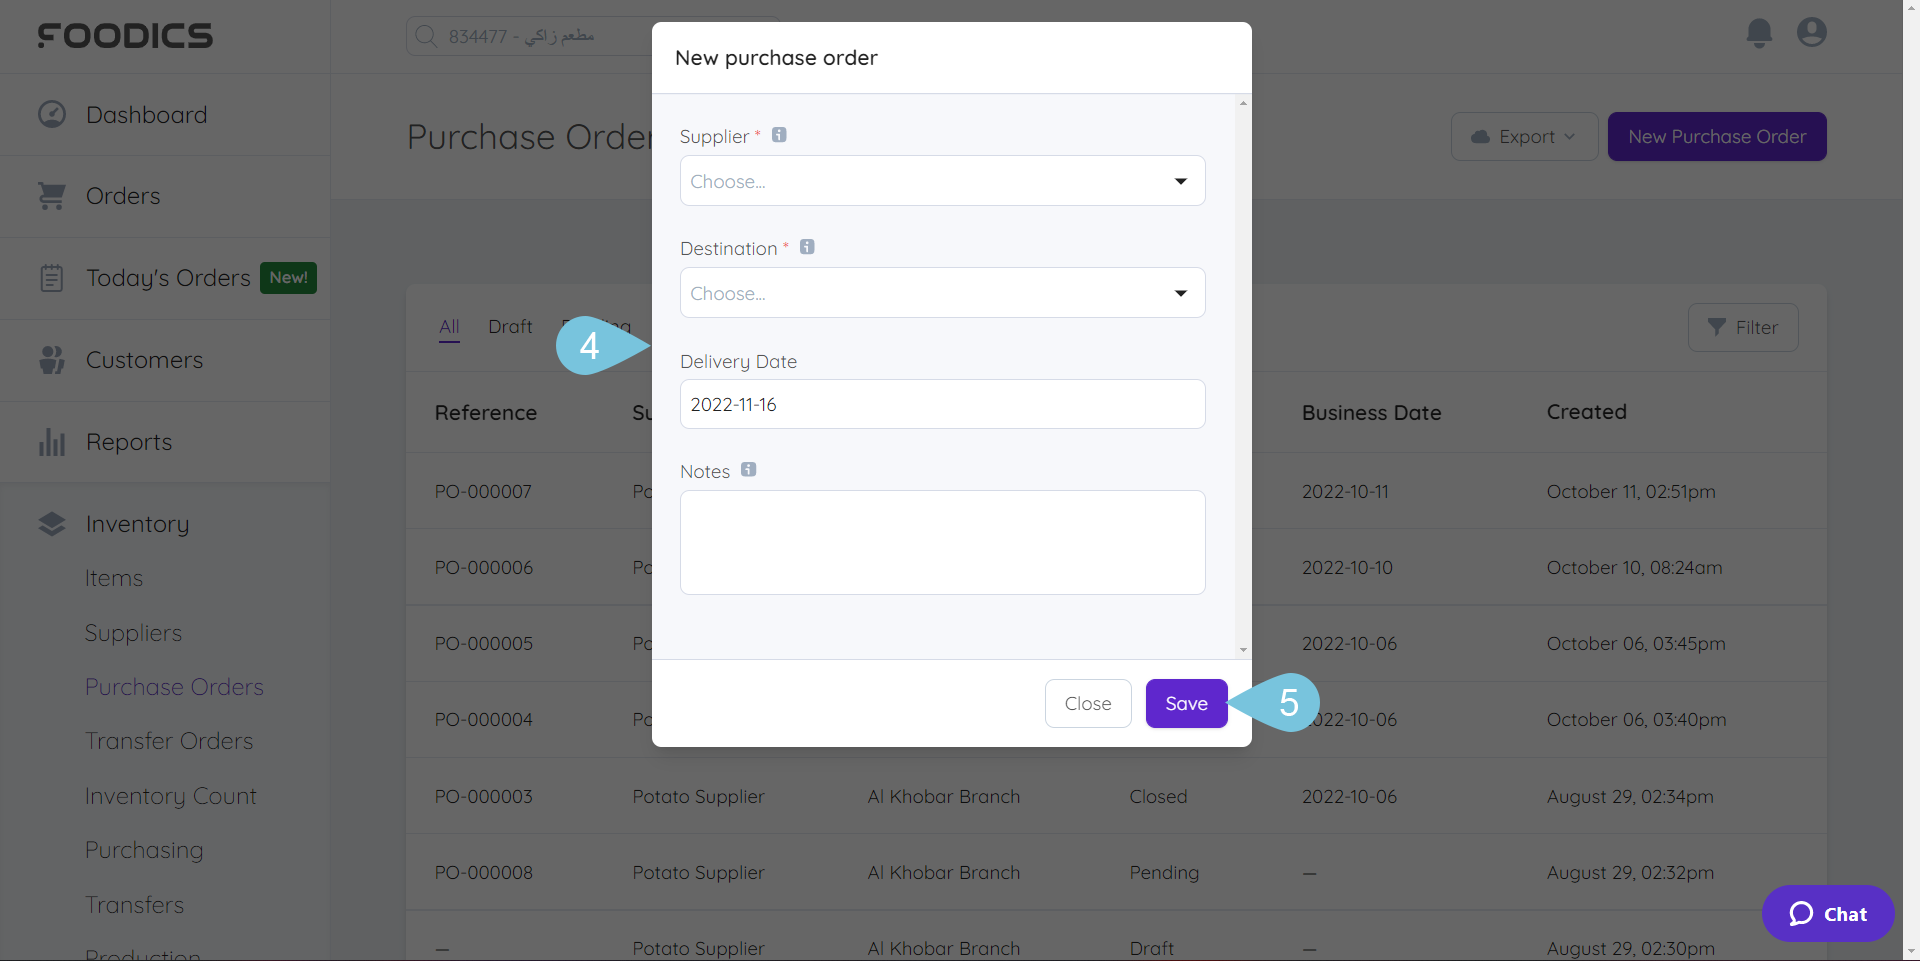Viewport: 1920px width, 961px height.
Task: Open the Reports bar chart icon
Action: [x=51, y=441]
